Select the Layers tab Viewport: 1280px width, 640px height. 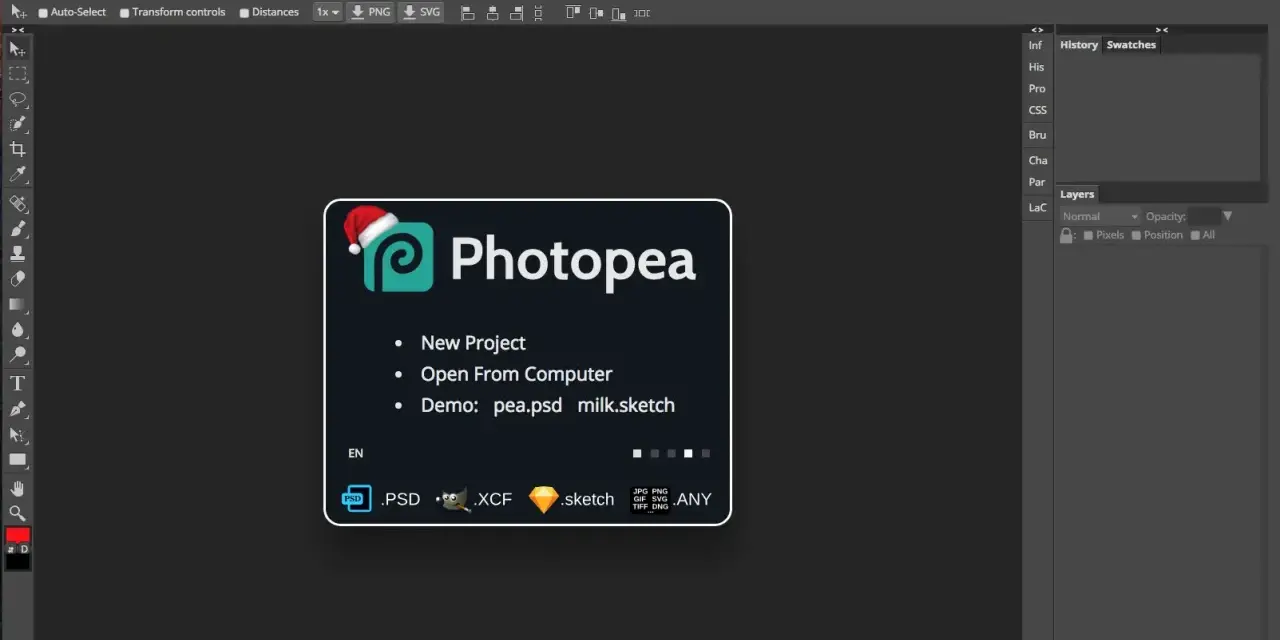pos(1077,194)
